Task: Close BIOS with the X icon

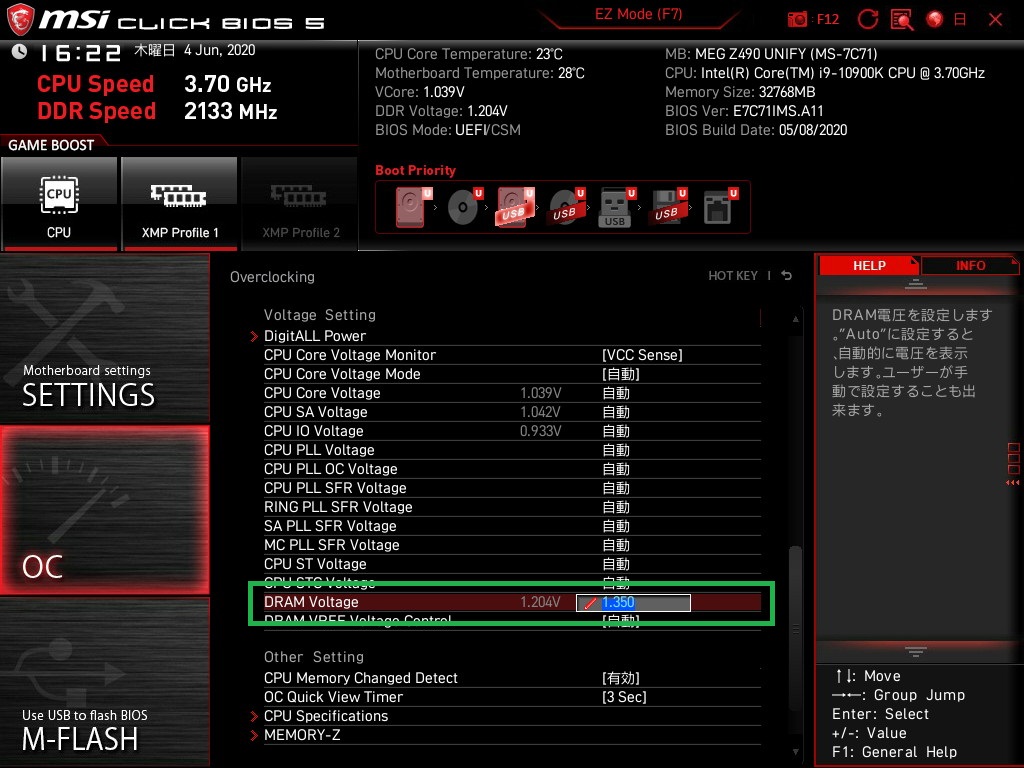Action: tap(995, 20)
